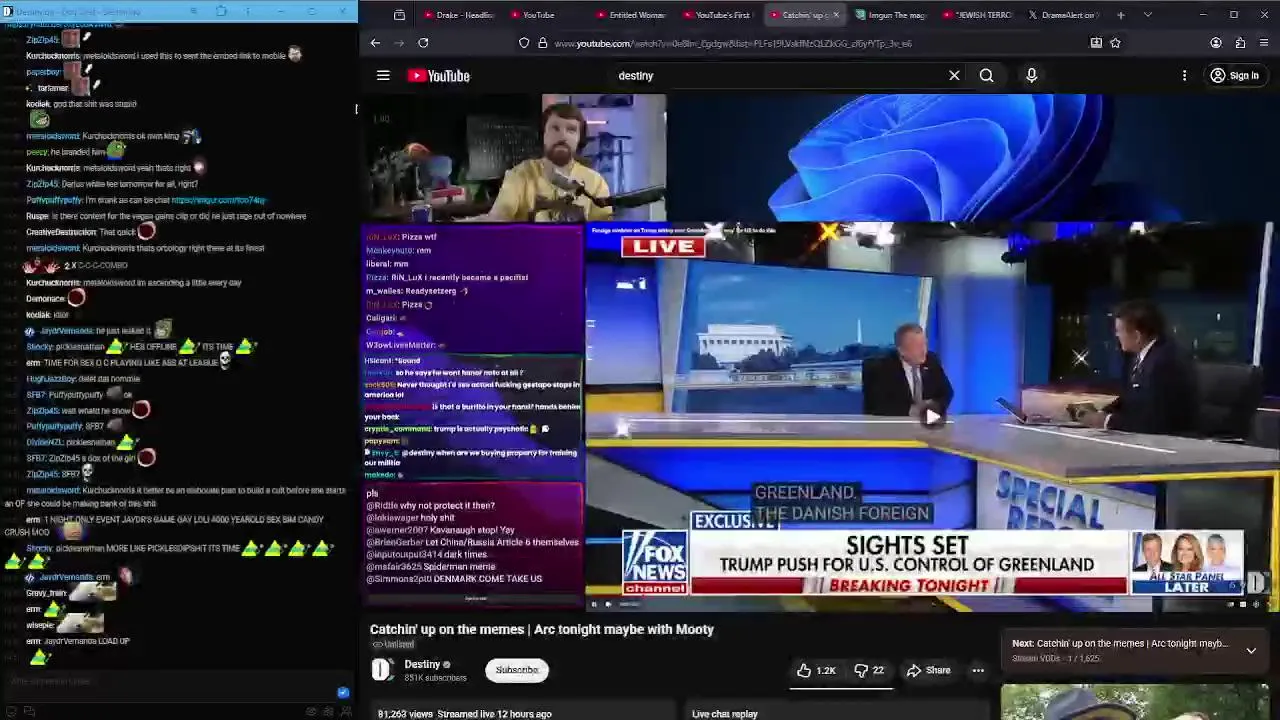Click username 'Kurchucknorris' in top chat message
1280x720 pixels.
53,56
